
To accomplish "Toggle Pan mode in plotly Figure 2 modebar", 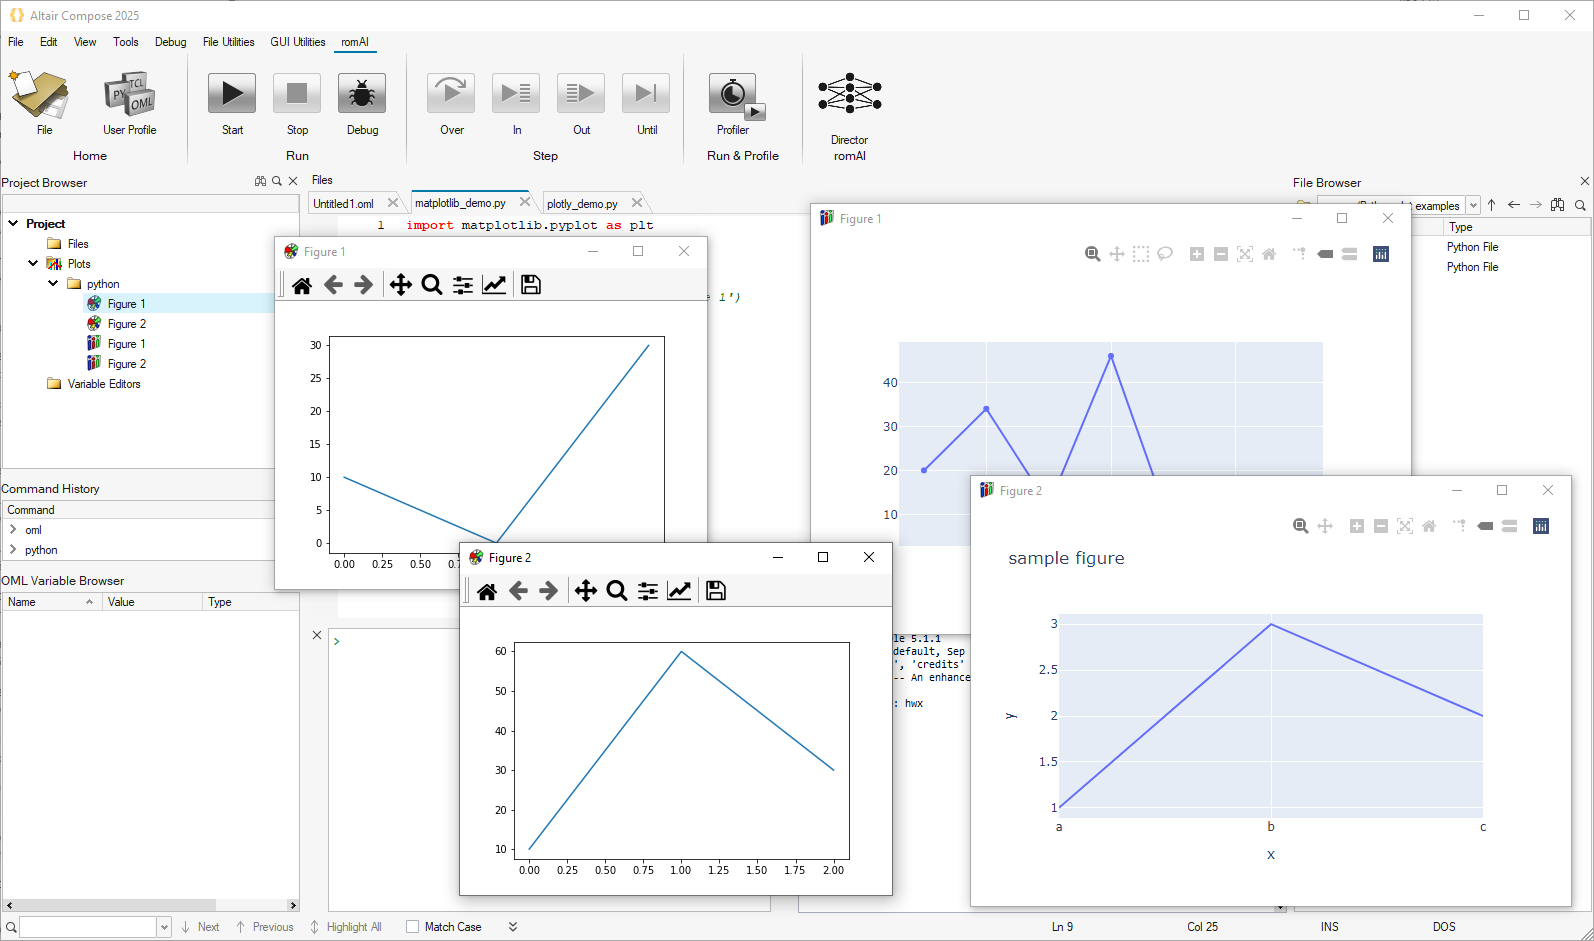I will click(1325, 526).
